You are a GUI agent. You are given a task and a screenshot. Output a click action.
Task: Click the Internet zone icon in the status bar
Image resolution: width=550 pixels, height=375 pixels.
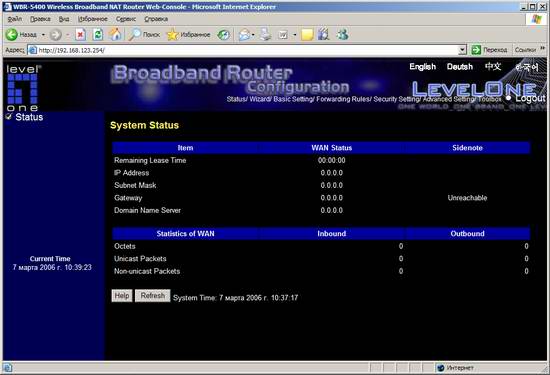click(x=441, y=368)
